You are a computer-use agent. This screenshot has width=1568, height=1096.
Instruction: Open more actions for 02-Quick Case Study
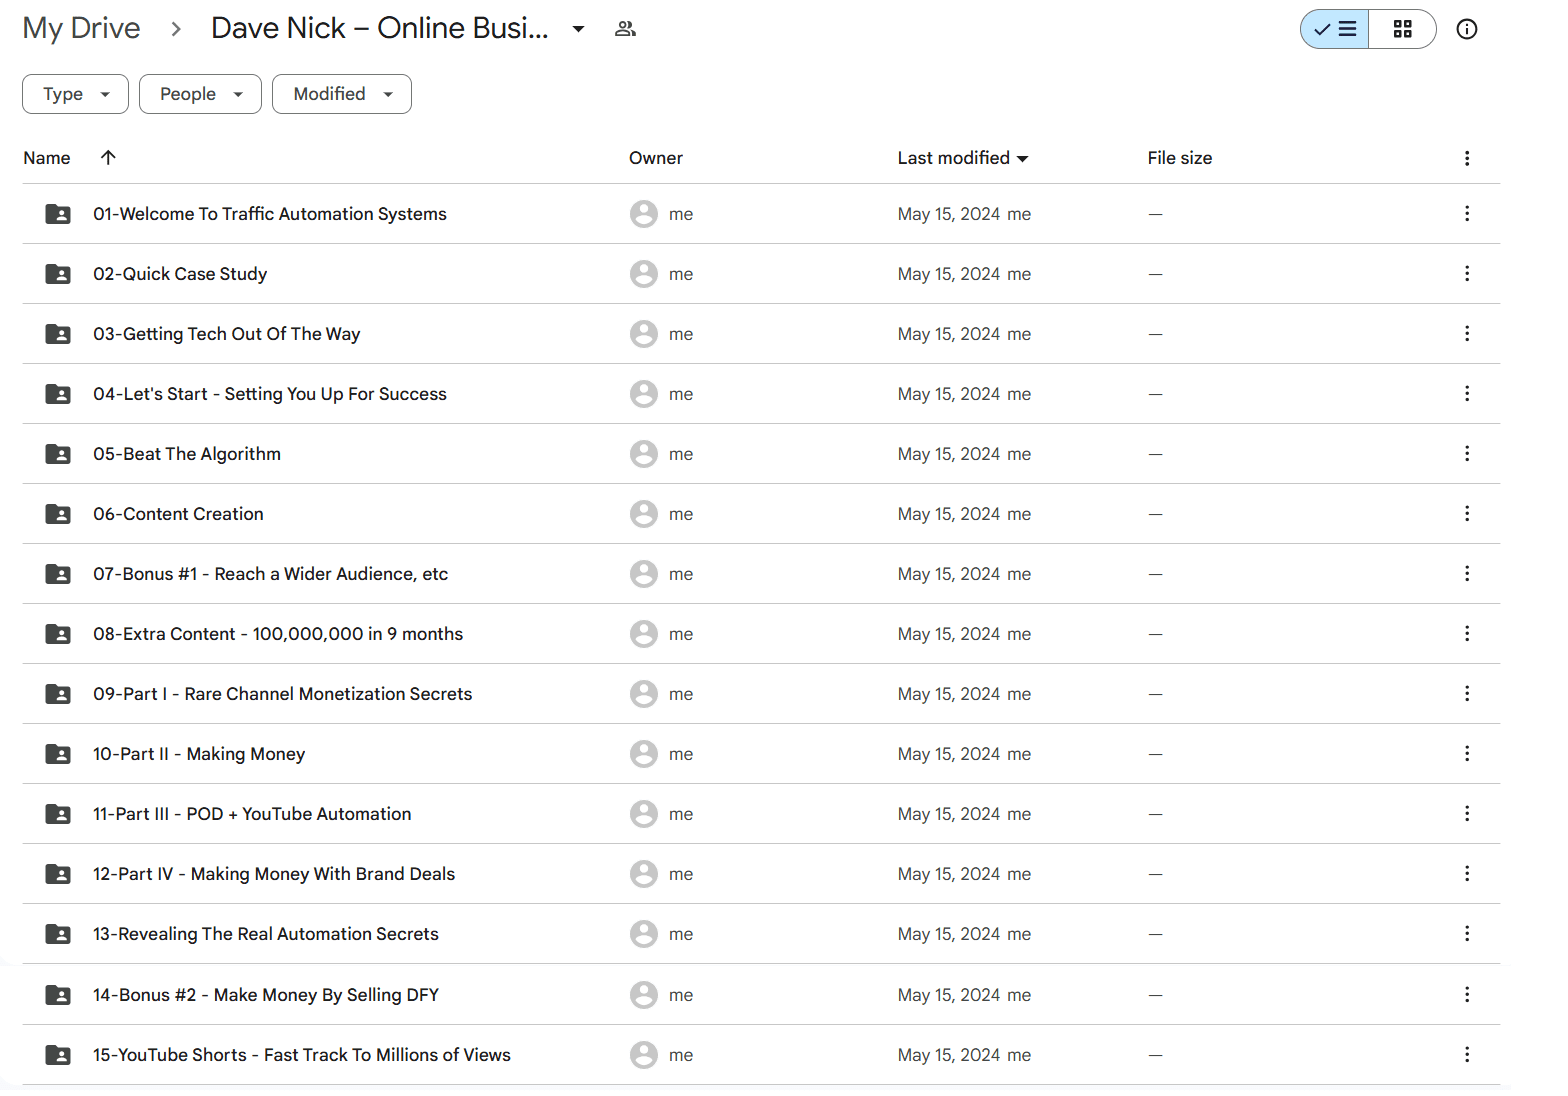point(1467,273)
